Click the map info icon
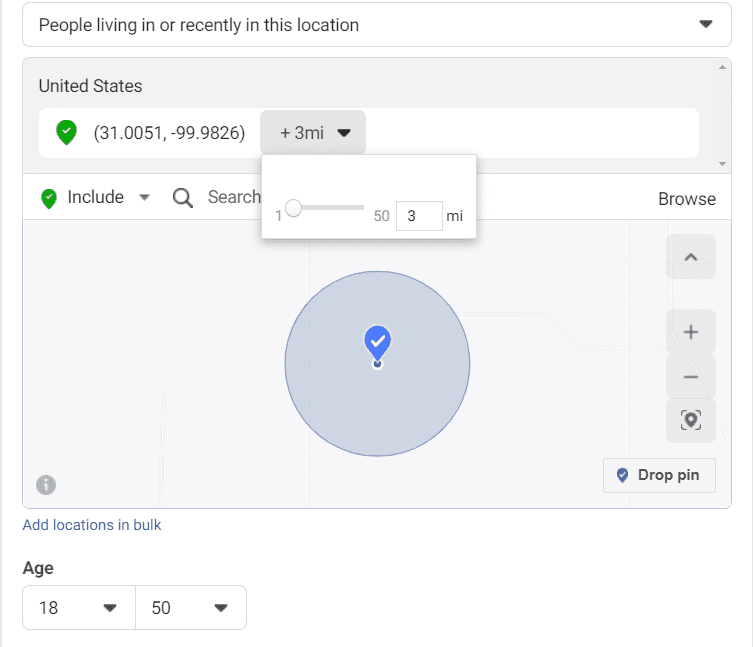Viewport: 753px width, 647px height. click(46, 485)
